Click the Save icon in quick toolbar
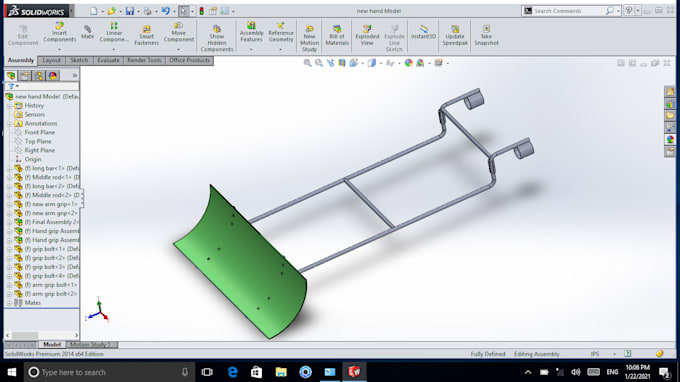 (130, 11)
